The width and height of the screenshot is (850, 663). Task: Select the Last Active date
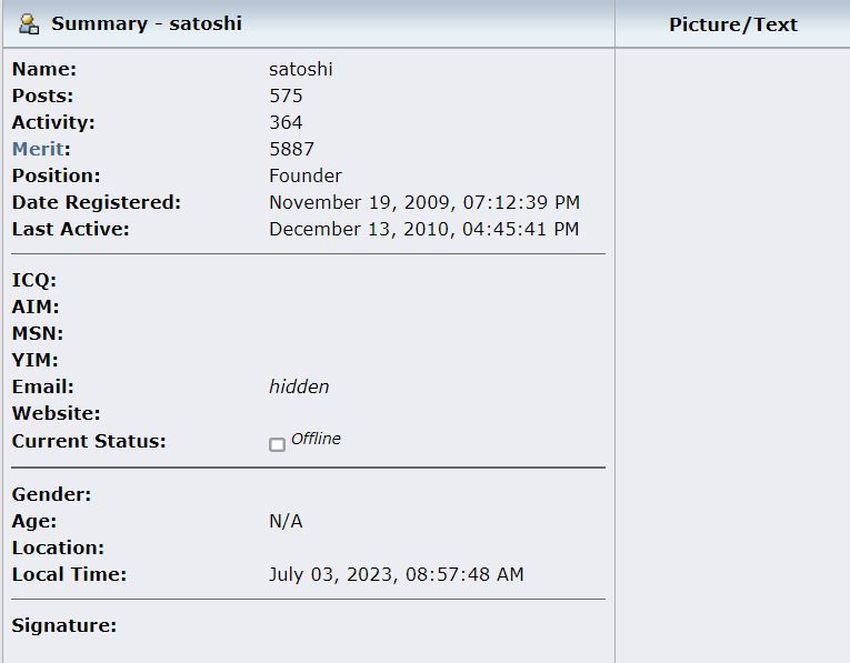pyautogui.click(x=425, y=228)
